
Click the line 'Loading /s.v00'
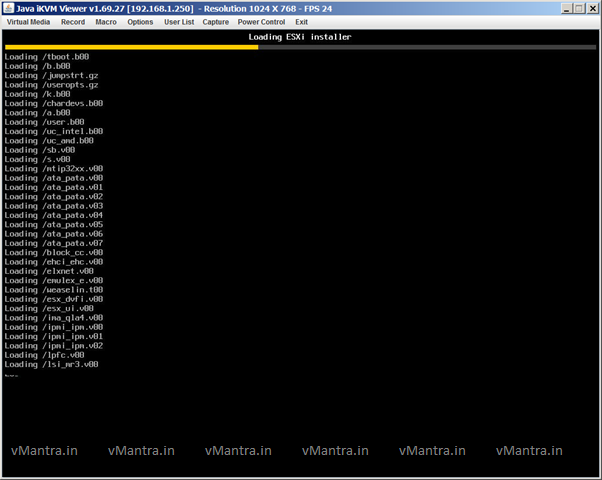38,159
